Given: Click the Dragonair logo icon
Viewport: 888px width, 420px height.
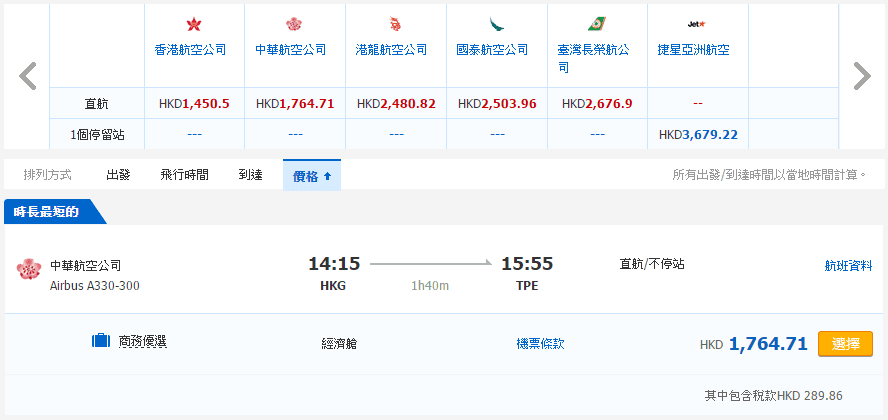Looking at the screenshot, I should pyautogui.click(x=395, y=25).
